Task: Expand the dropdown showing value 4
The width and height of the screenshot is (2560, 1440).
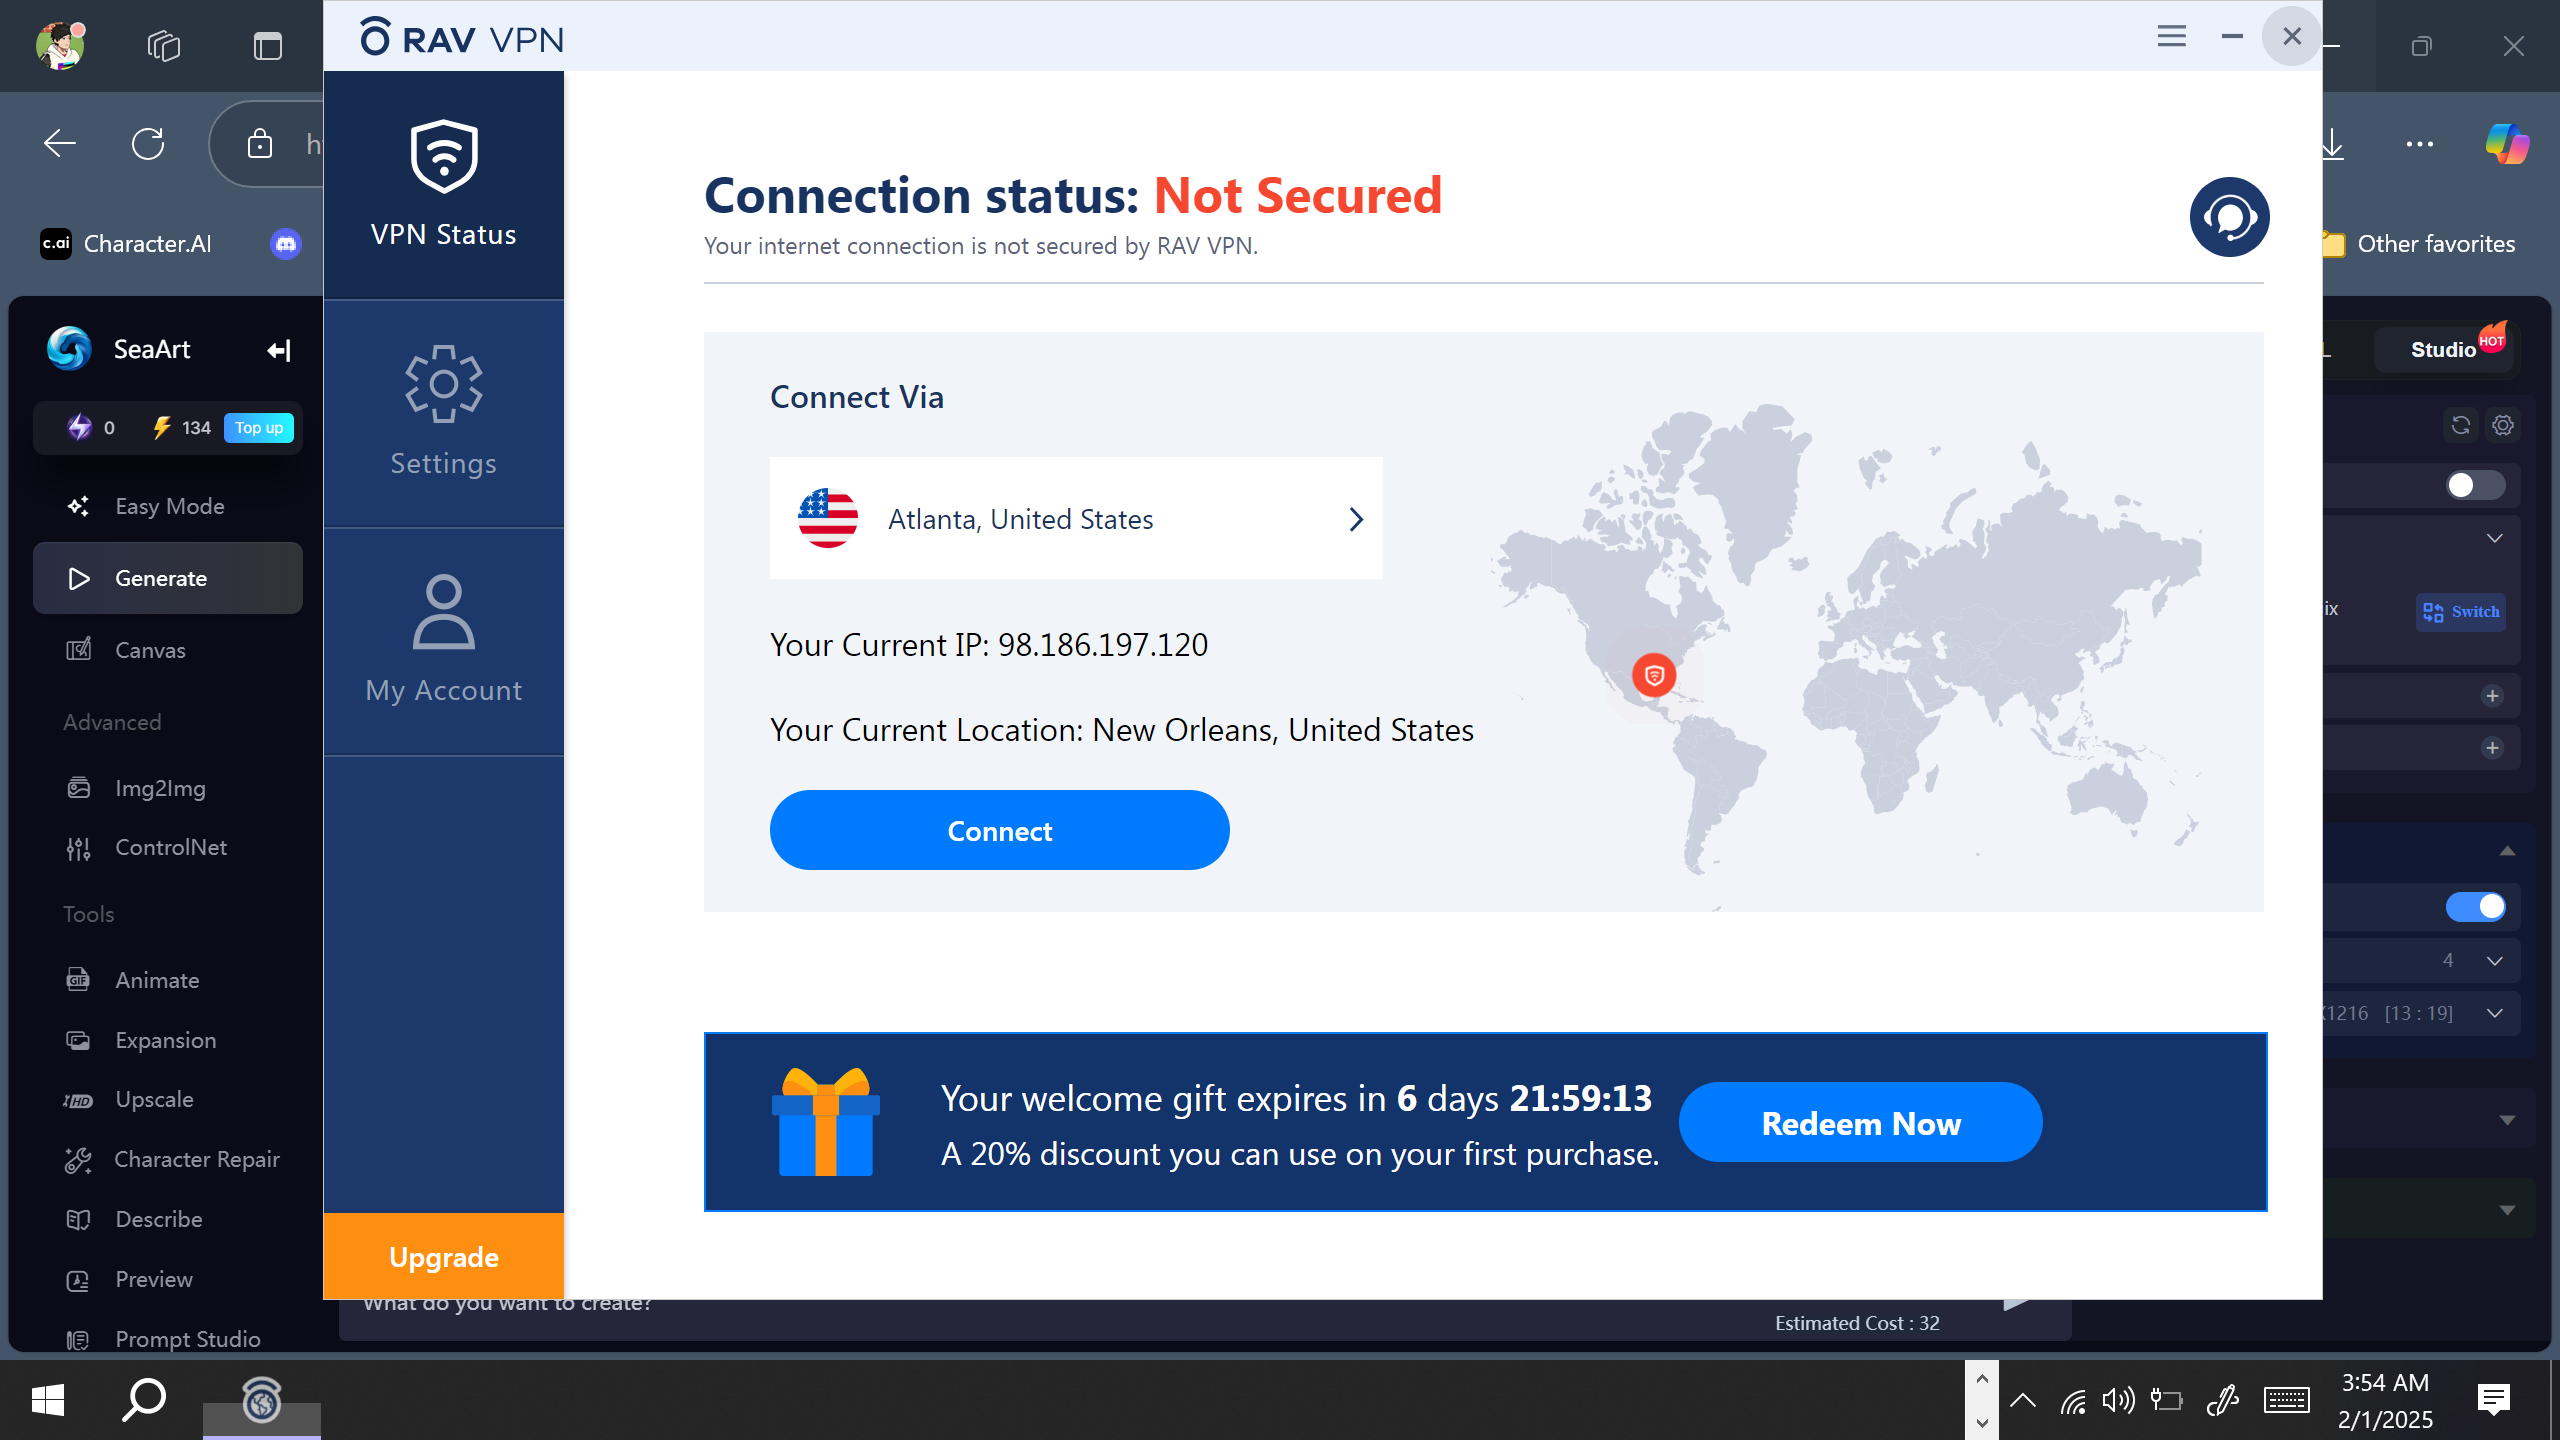Action: [x=2495, y=960]
